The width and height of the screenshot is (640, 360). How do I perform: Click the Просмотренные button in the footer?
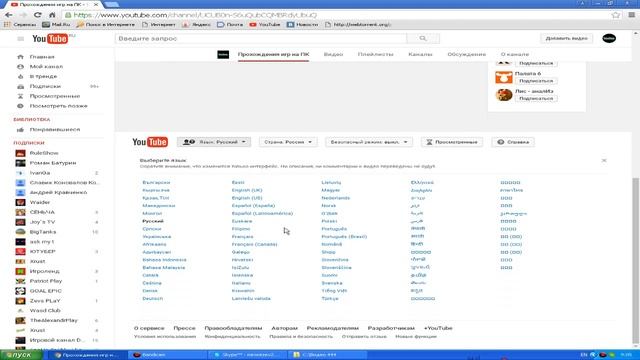[452, 142]
